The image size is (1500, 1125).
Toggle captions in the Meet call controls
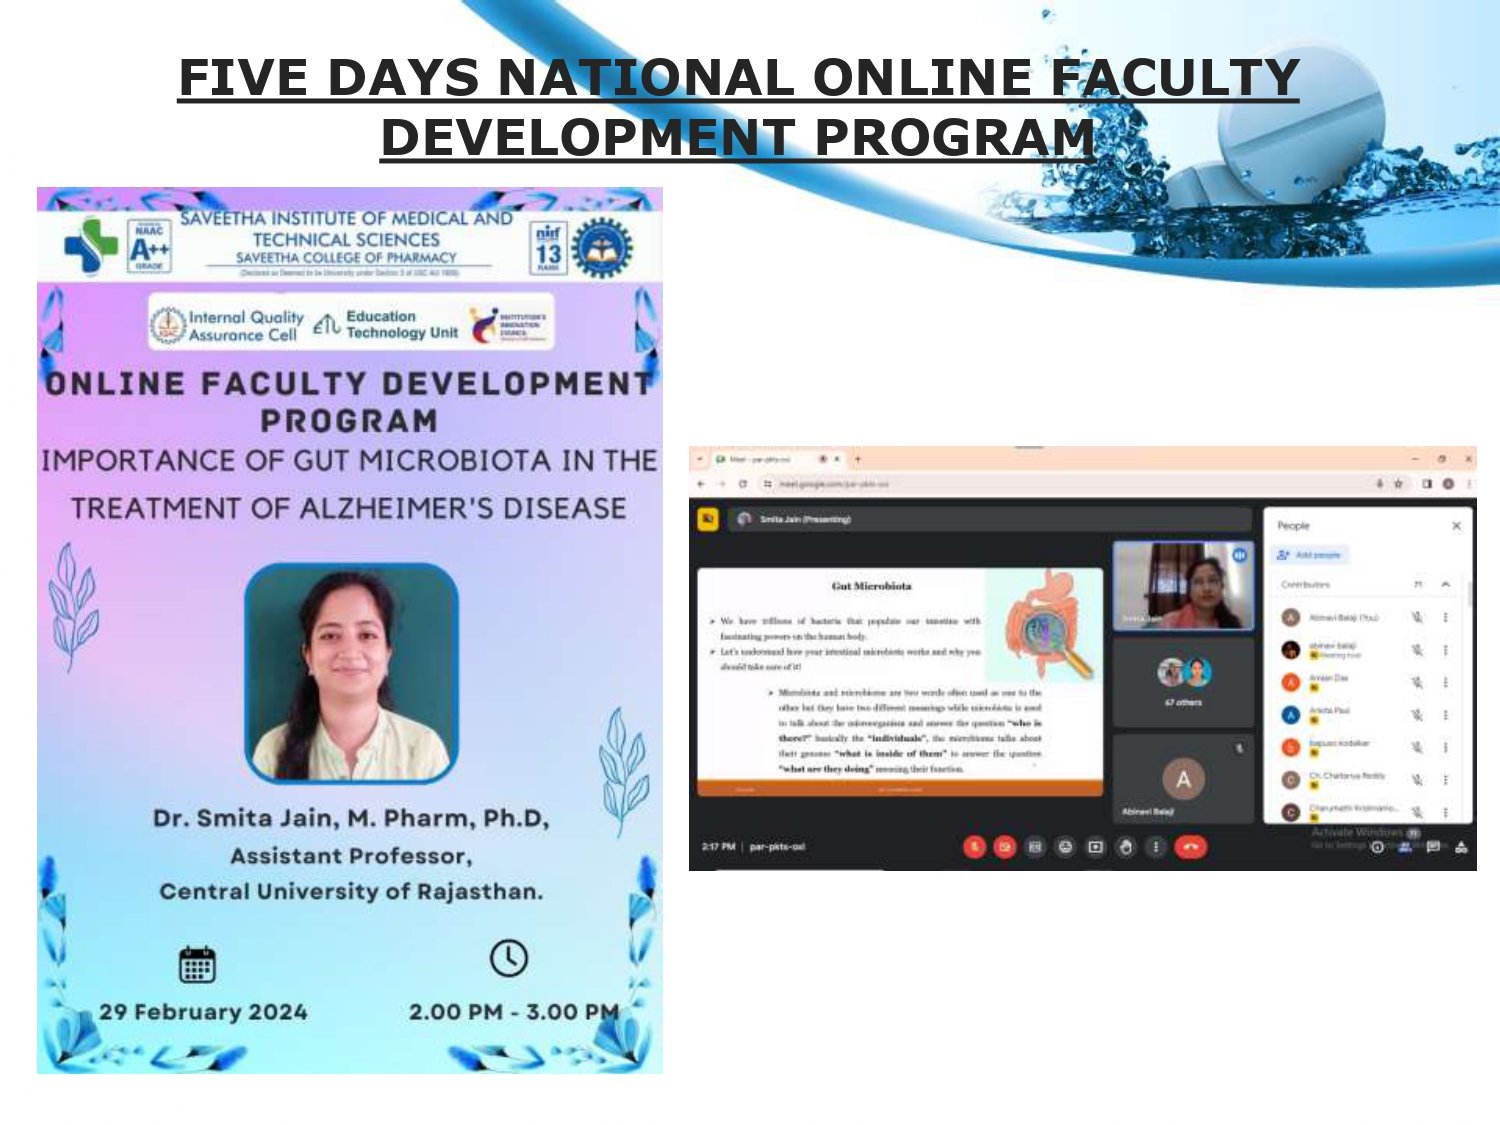click(x=1035, y=847)
